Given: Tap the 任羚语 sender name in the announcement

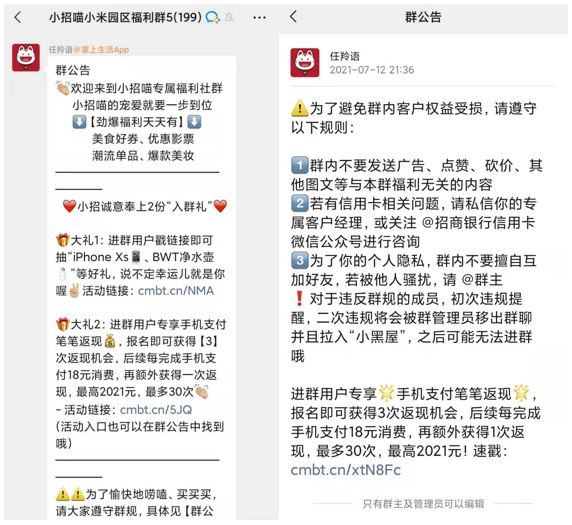Looking at the screenshot, I should [345, 56].
